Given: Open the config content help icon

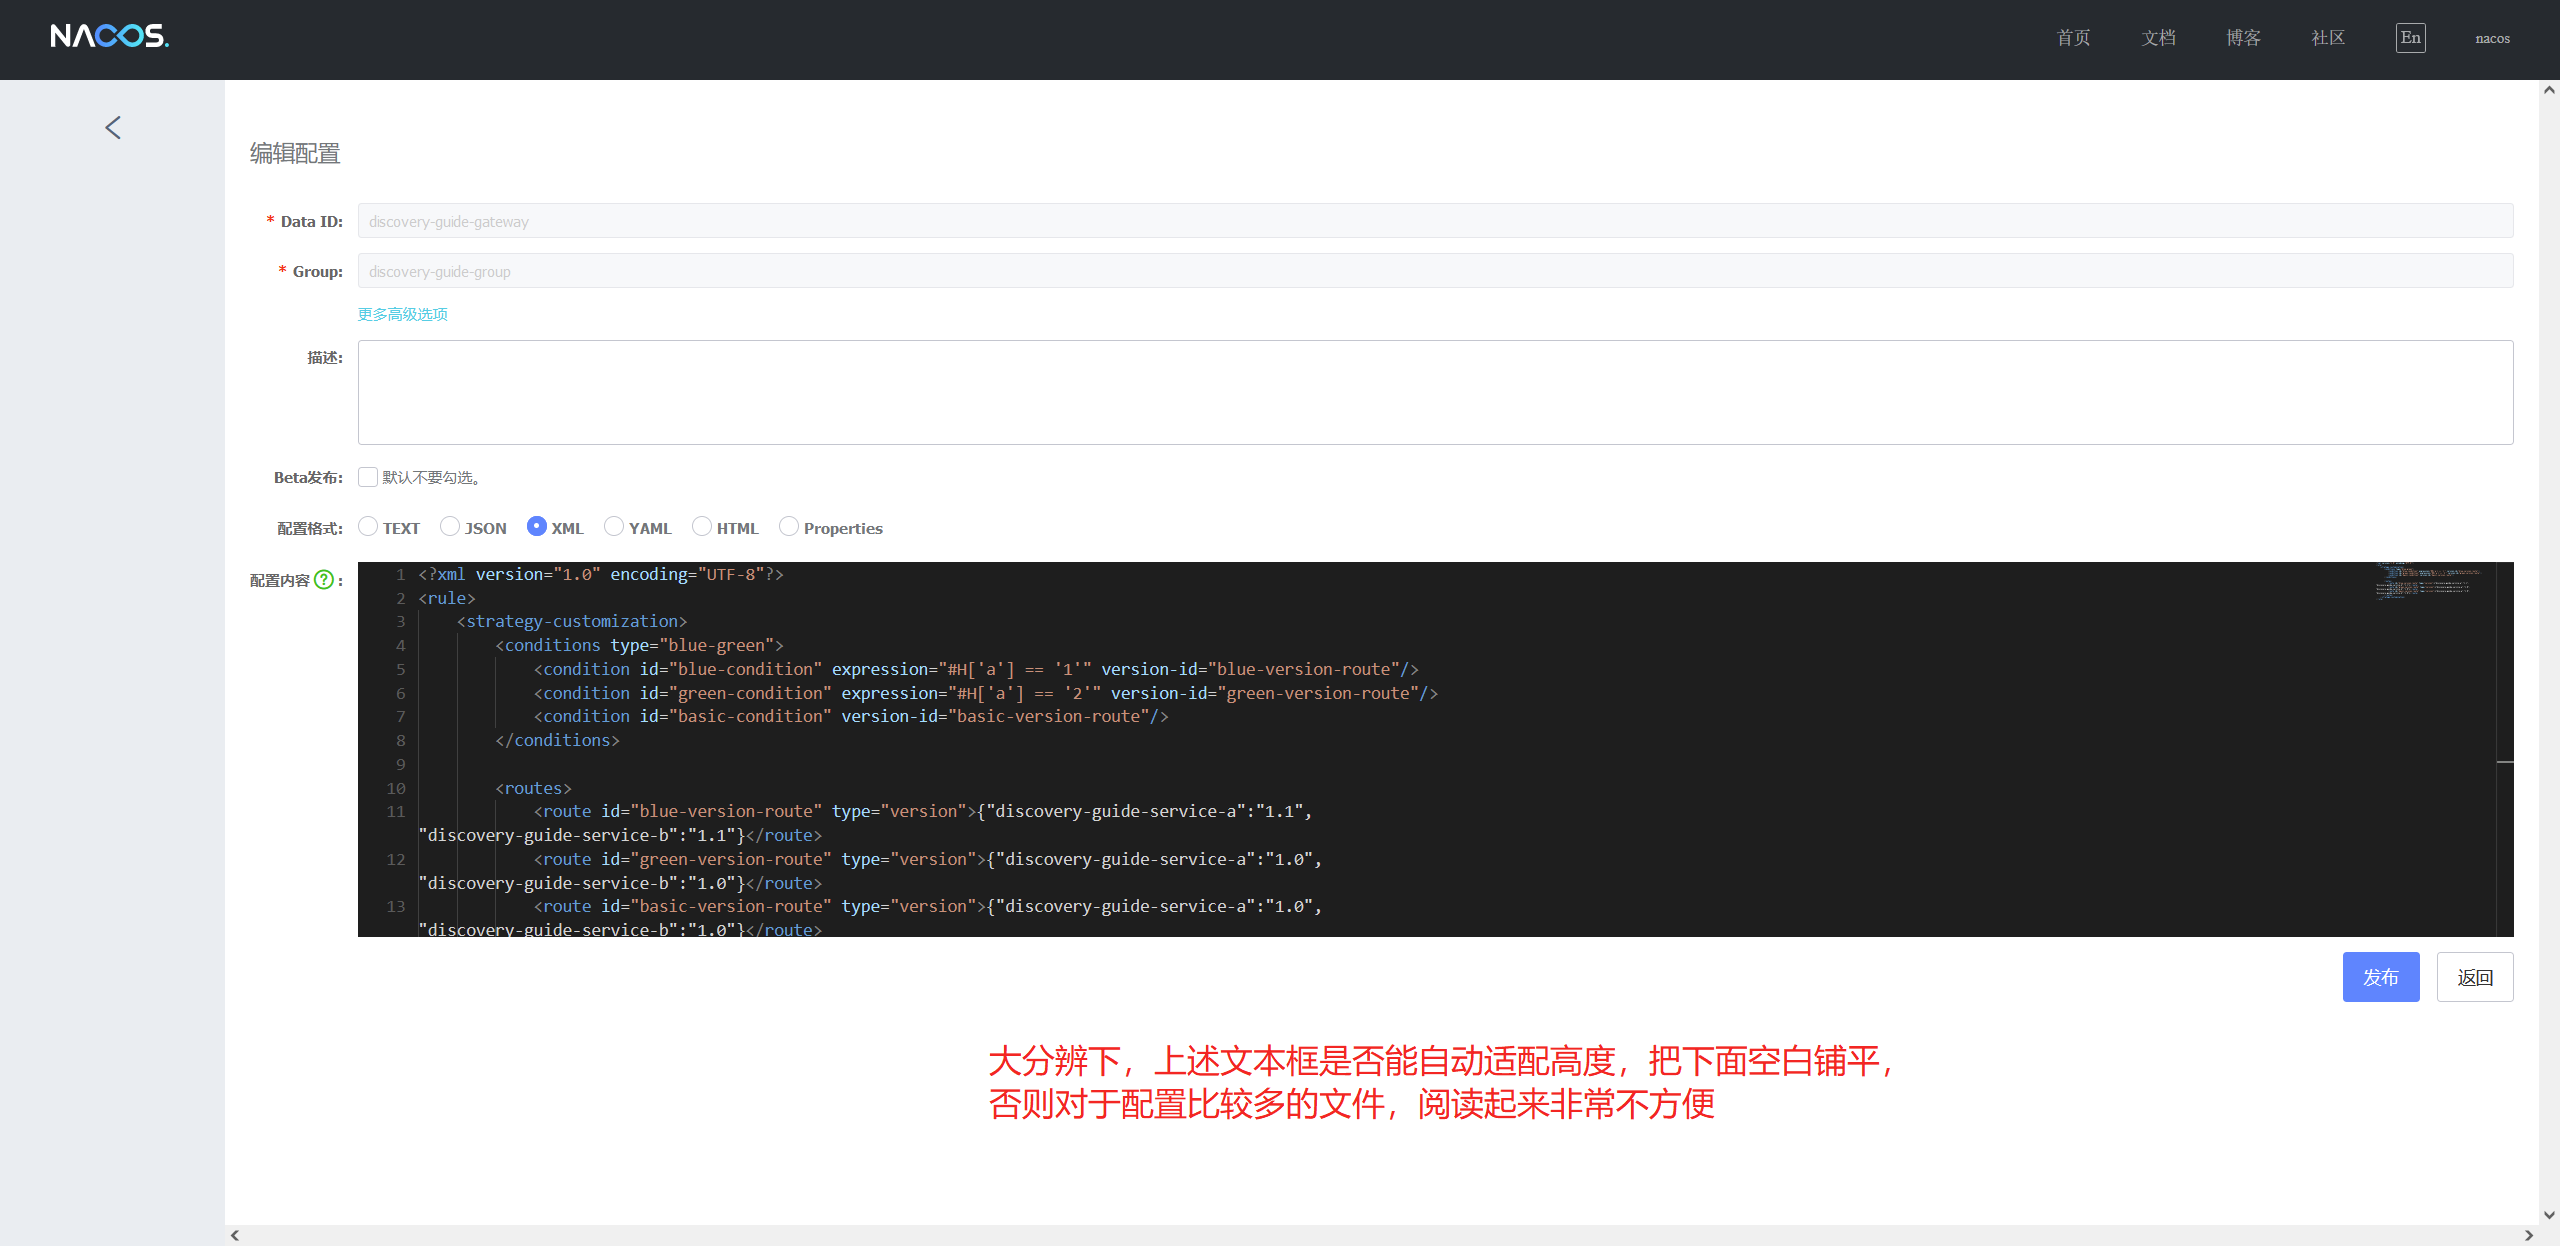Looking at the screenshot, I should point(324,580).
